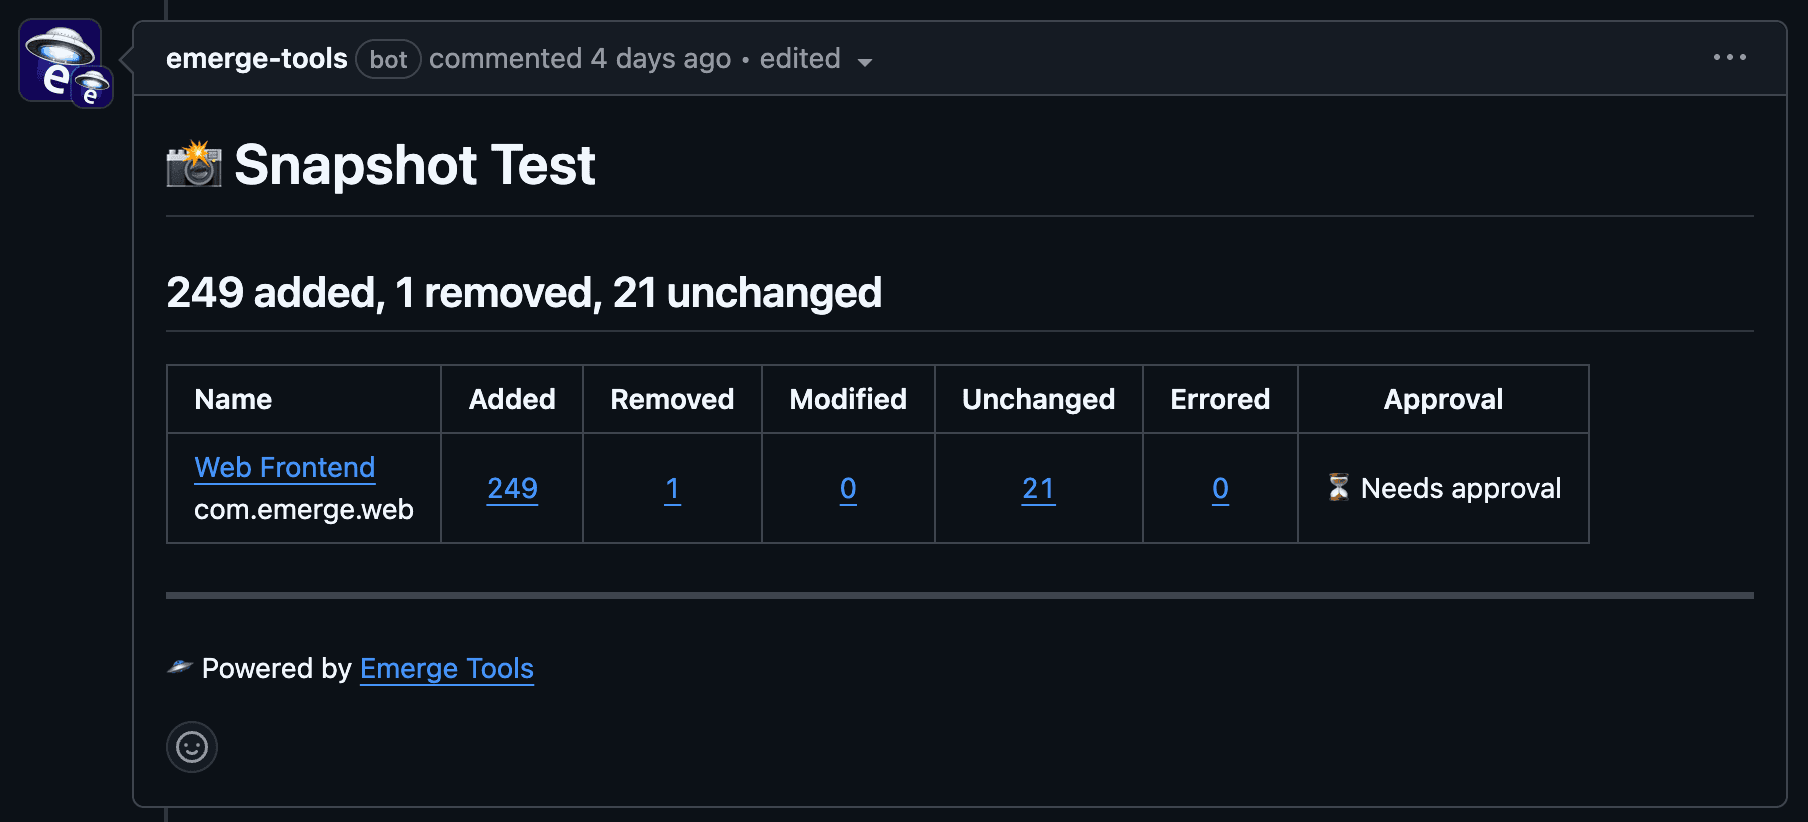
Task: Click the bot label next to emerge-tools
Action: (388, 59)
